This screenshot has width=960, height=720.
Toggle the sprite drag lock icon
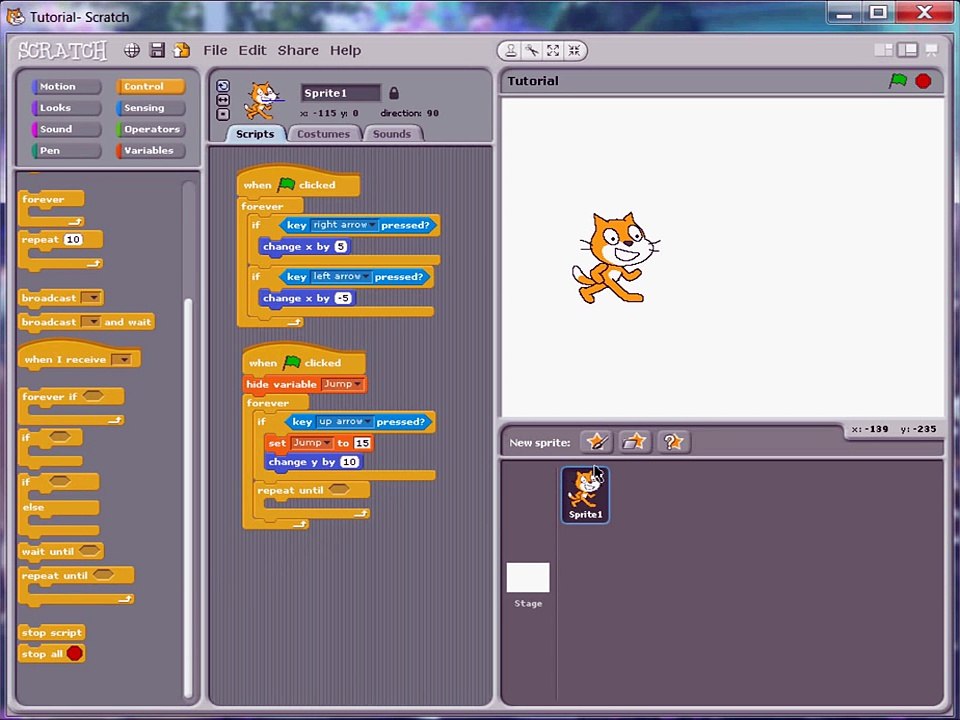(x=394, y=93)
